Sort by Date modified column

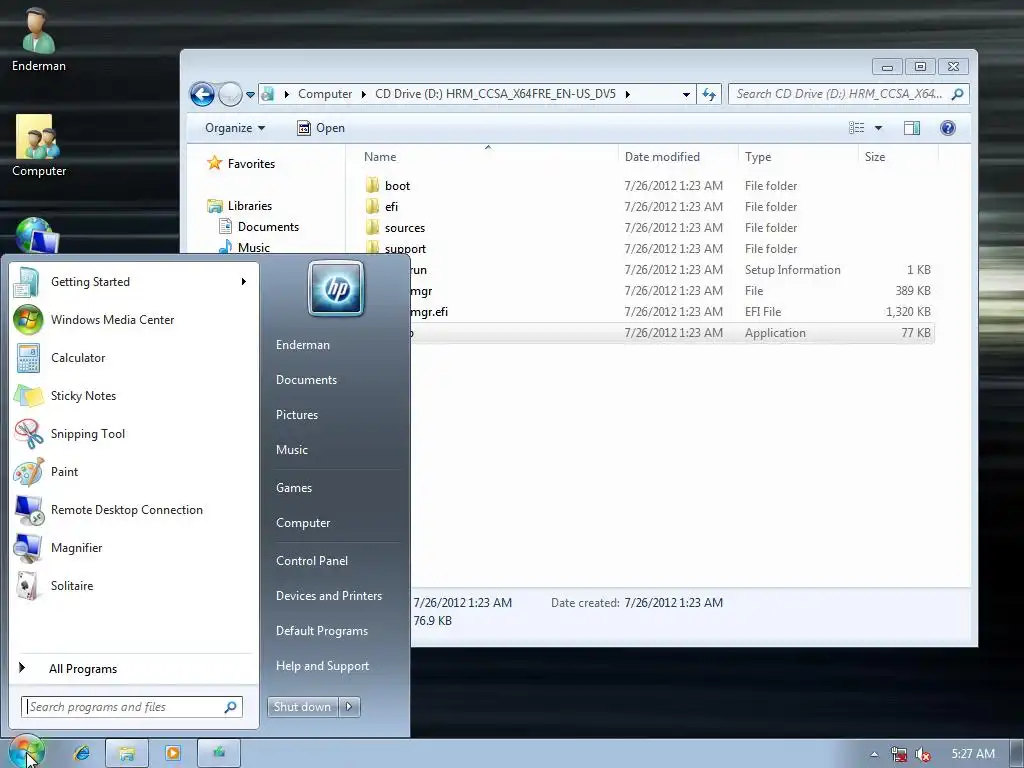678,157
